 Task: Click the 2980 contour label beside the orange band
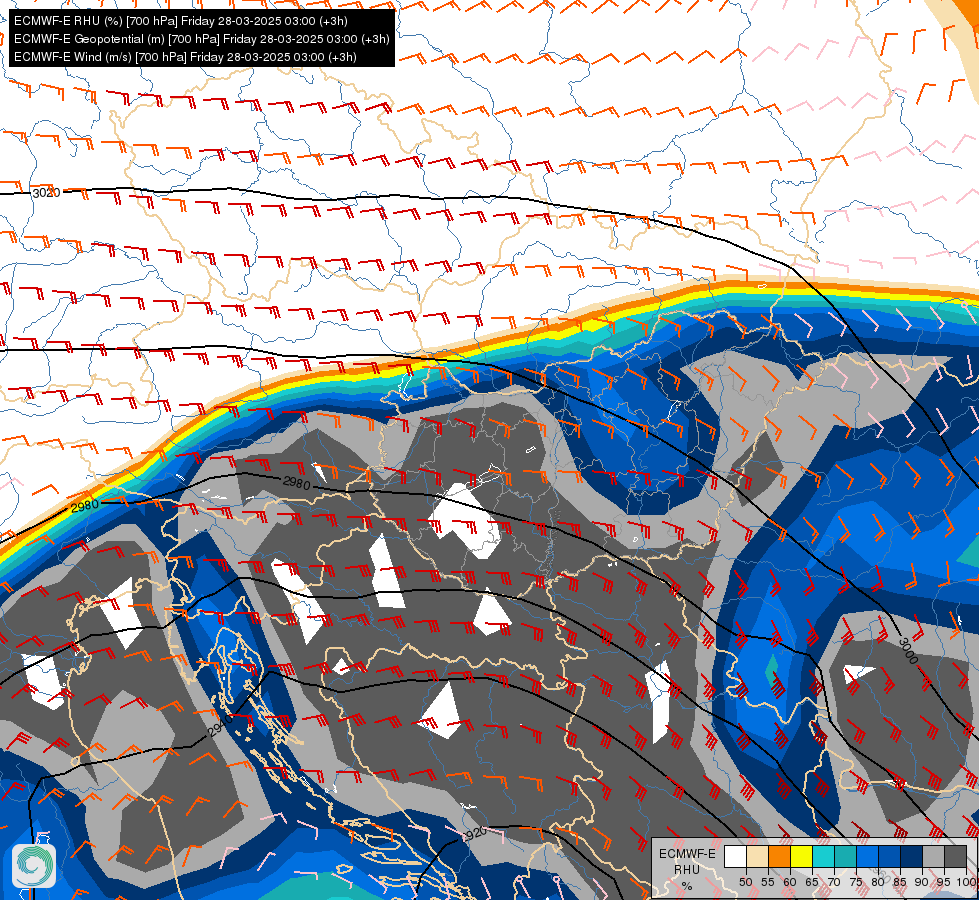click(85, 506)
